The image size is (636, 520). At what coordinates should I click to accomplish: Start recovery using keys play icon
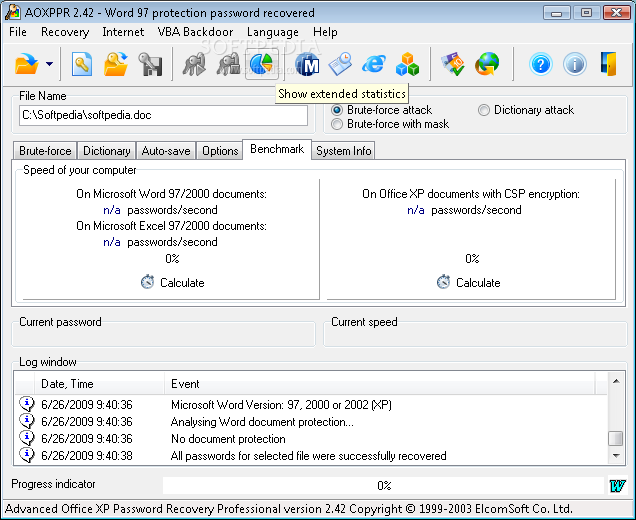[194, 64]
